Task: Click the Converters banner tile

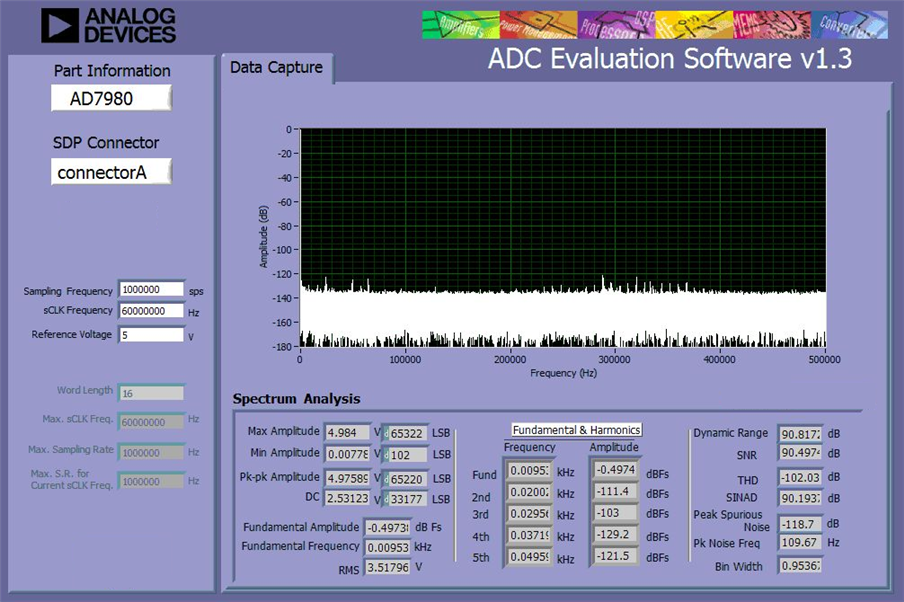Action: 850,25
